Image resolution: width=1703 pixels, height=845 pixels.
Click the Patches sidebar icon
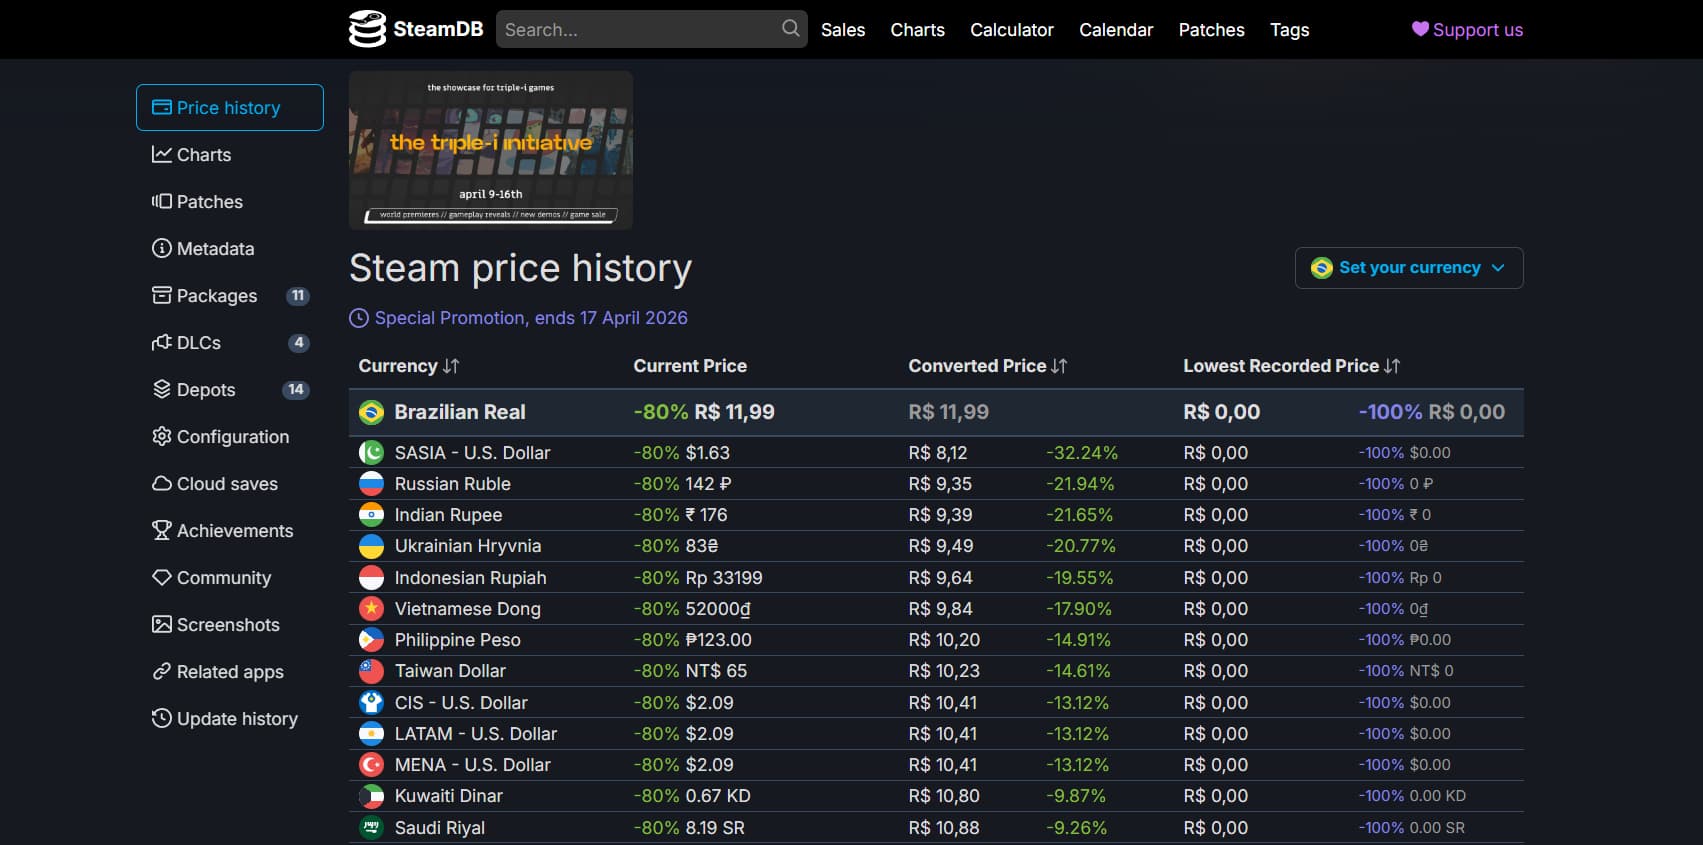[x=161, y=201]
